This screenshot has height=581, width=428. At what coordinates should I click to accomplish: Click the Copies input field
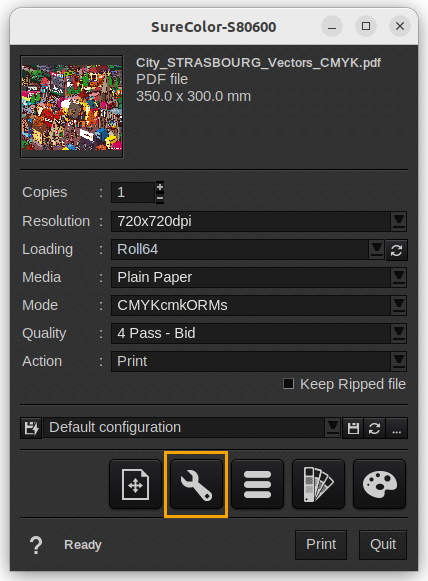tap(133, 192)
